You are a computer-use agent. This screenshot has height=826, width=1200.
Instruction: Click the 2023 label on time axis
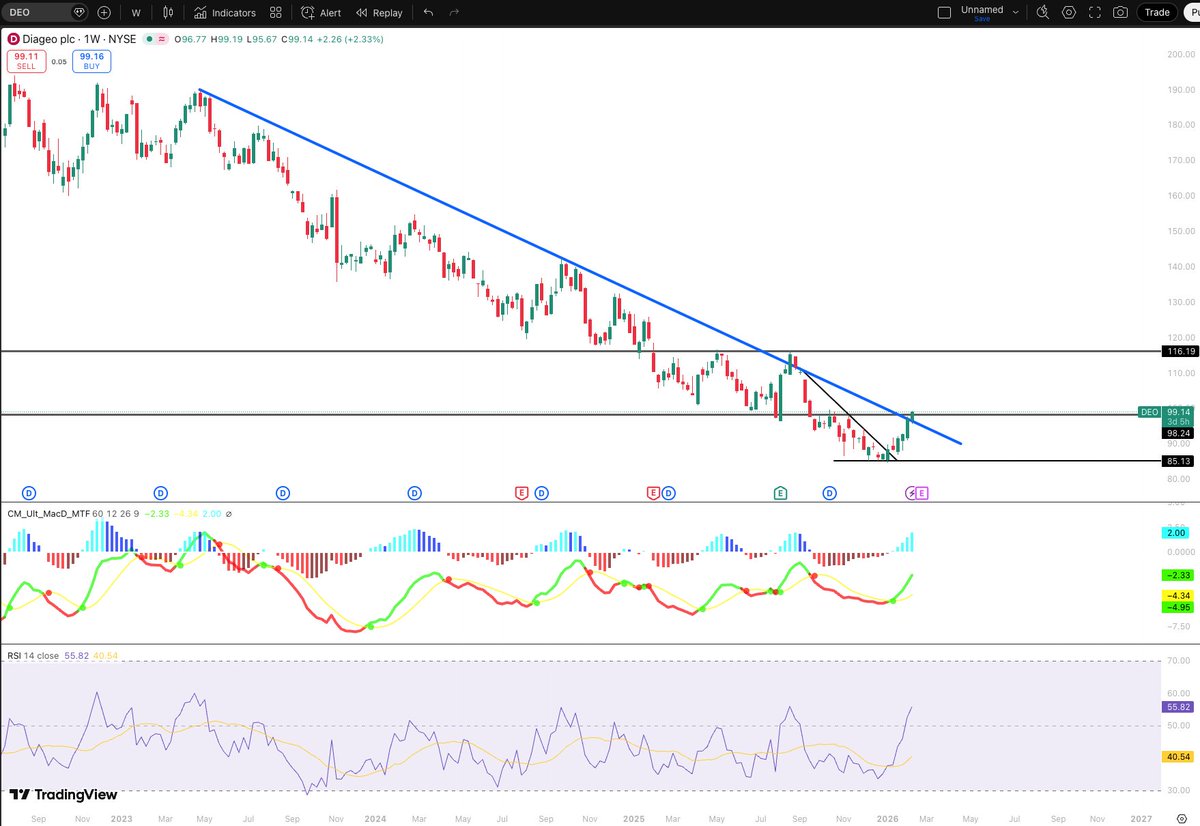[x=121, y=818]
